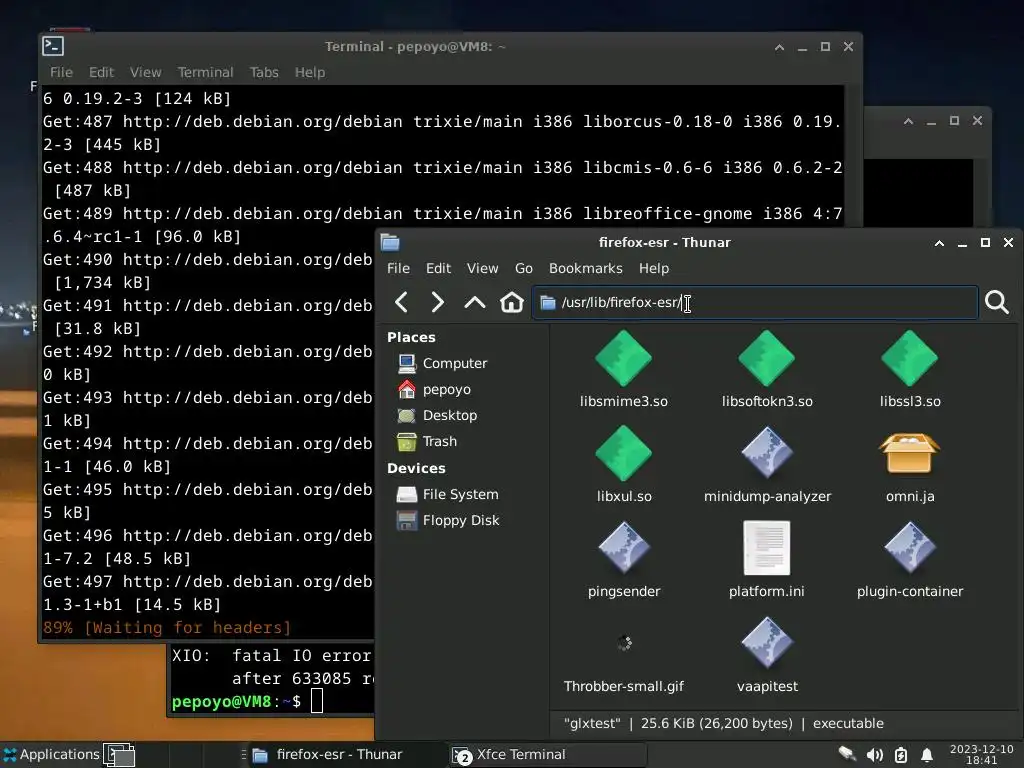
Task: Go forward in Thunar navigation
Action: (438, 302)
